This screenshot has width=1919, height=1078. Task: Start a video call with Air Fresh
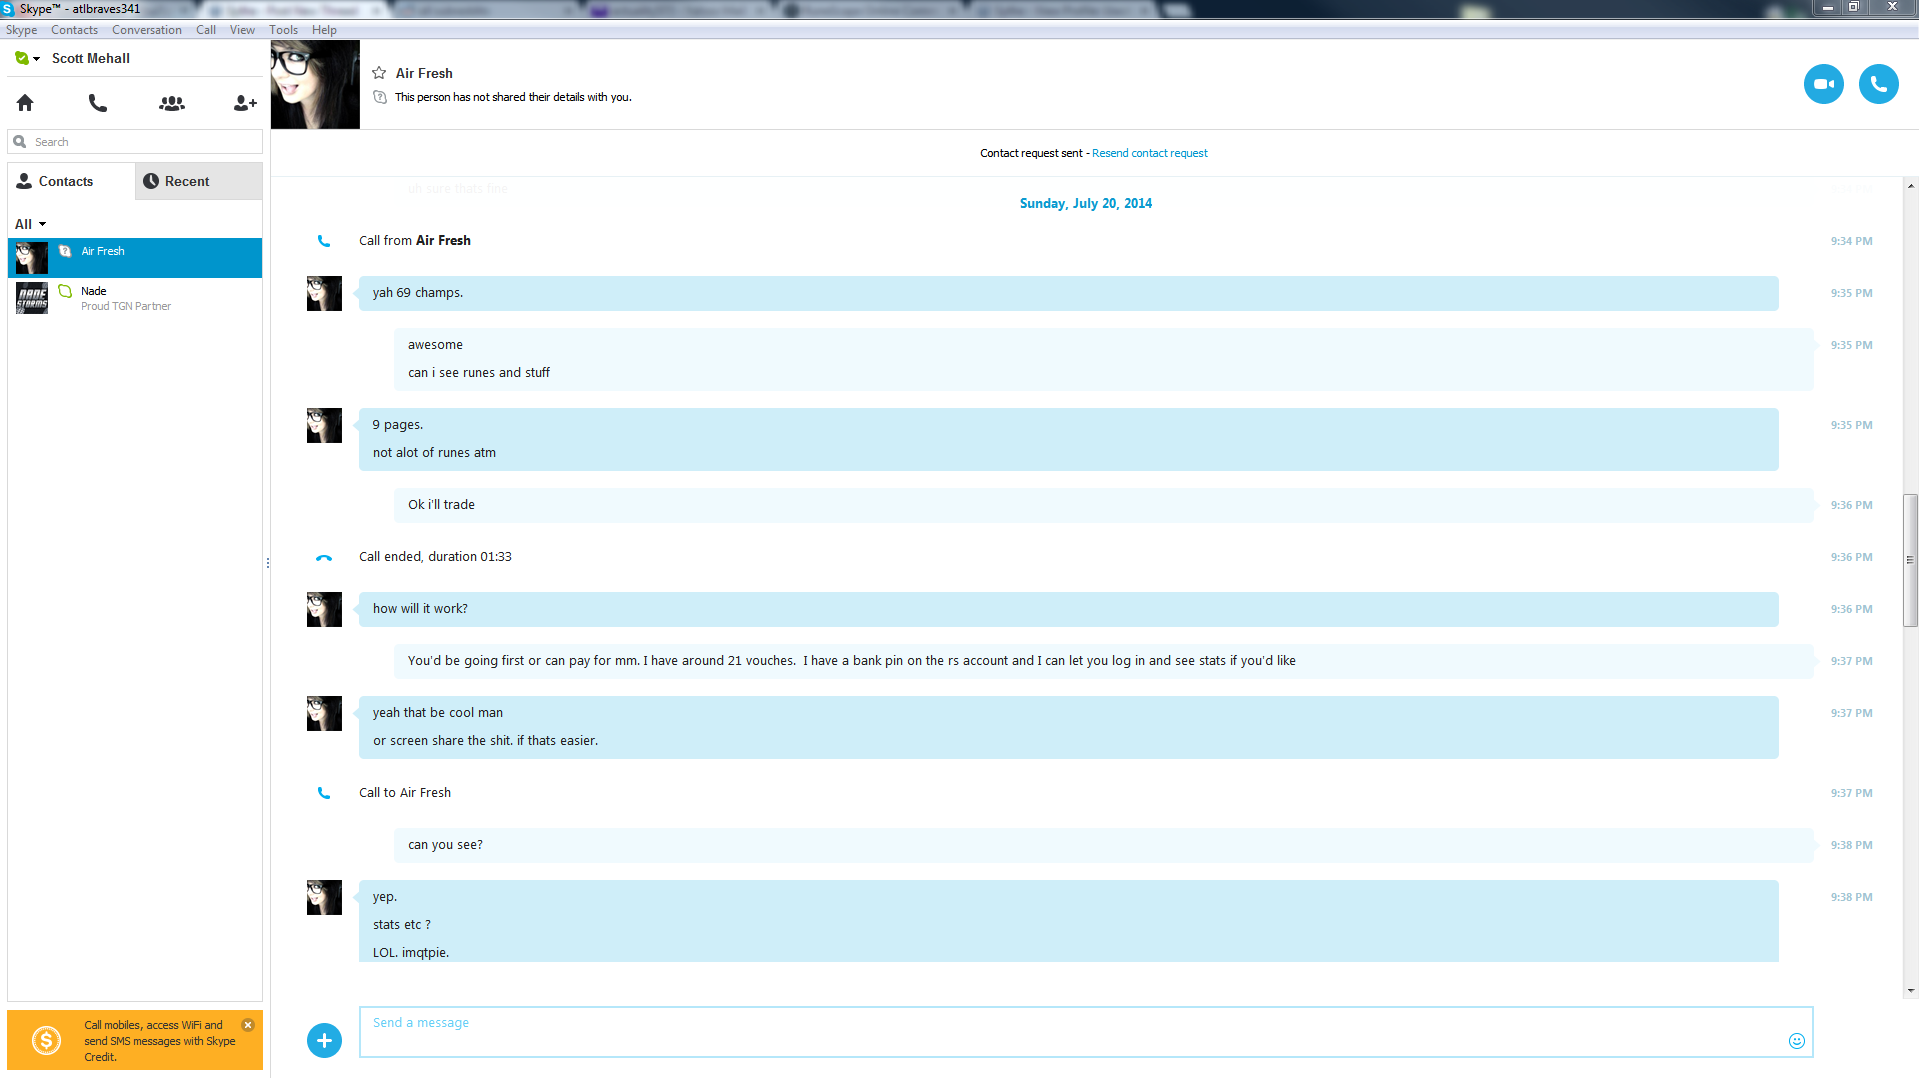[x=1824, y=84]
